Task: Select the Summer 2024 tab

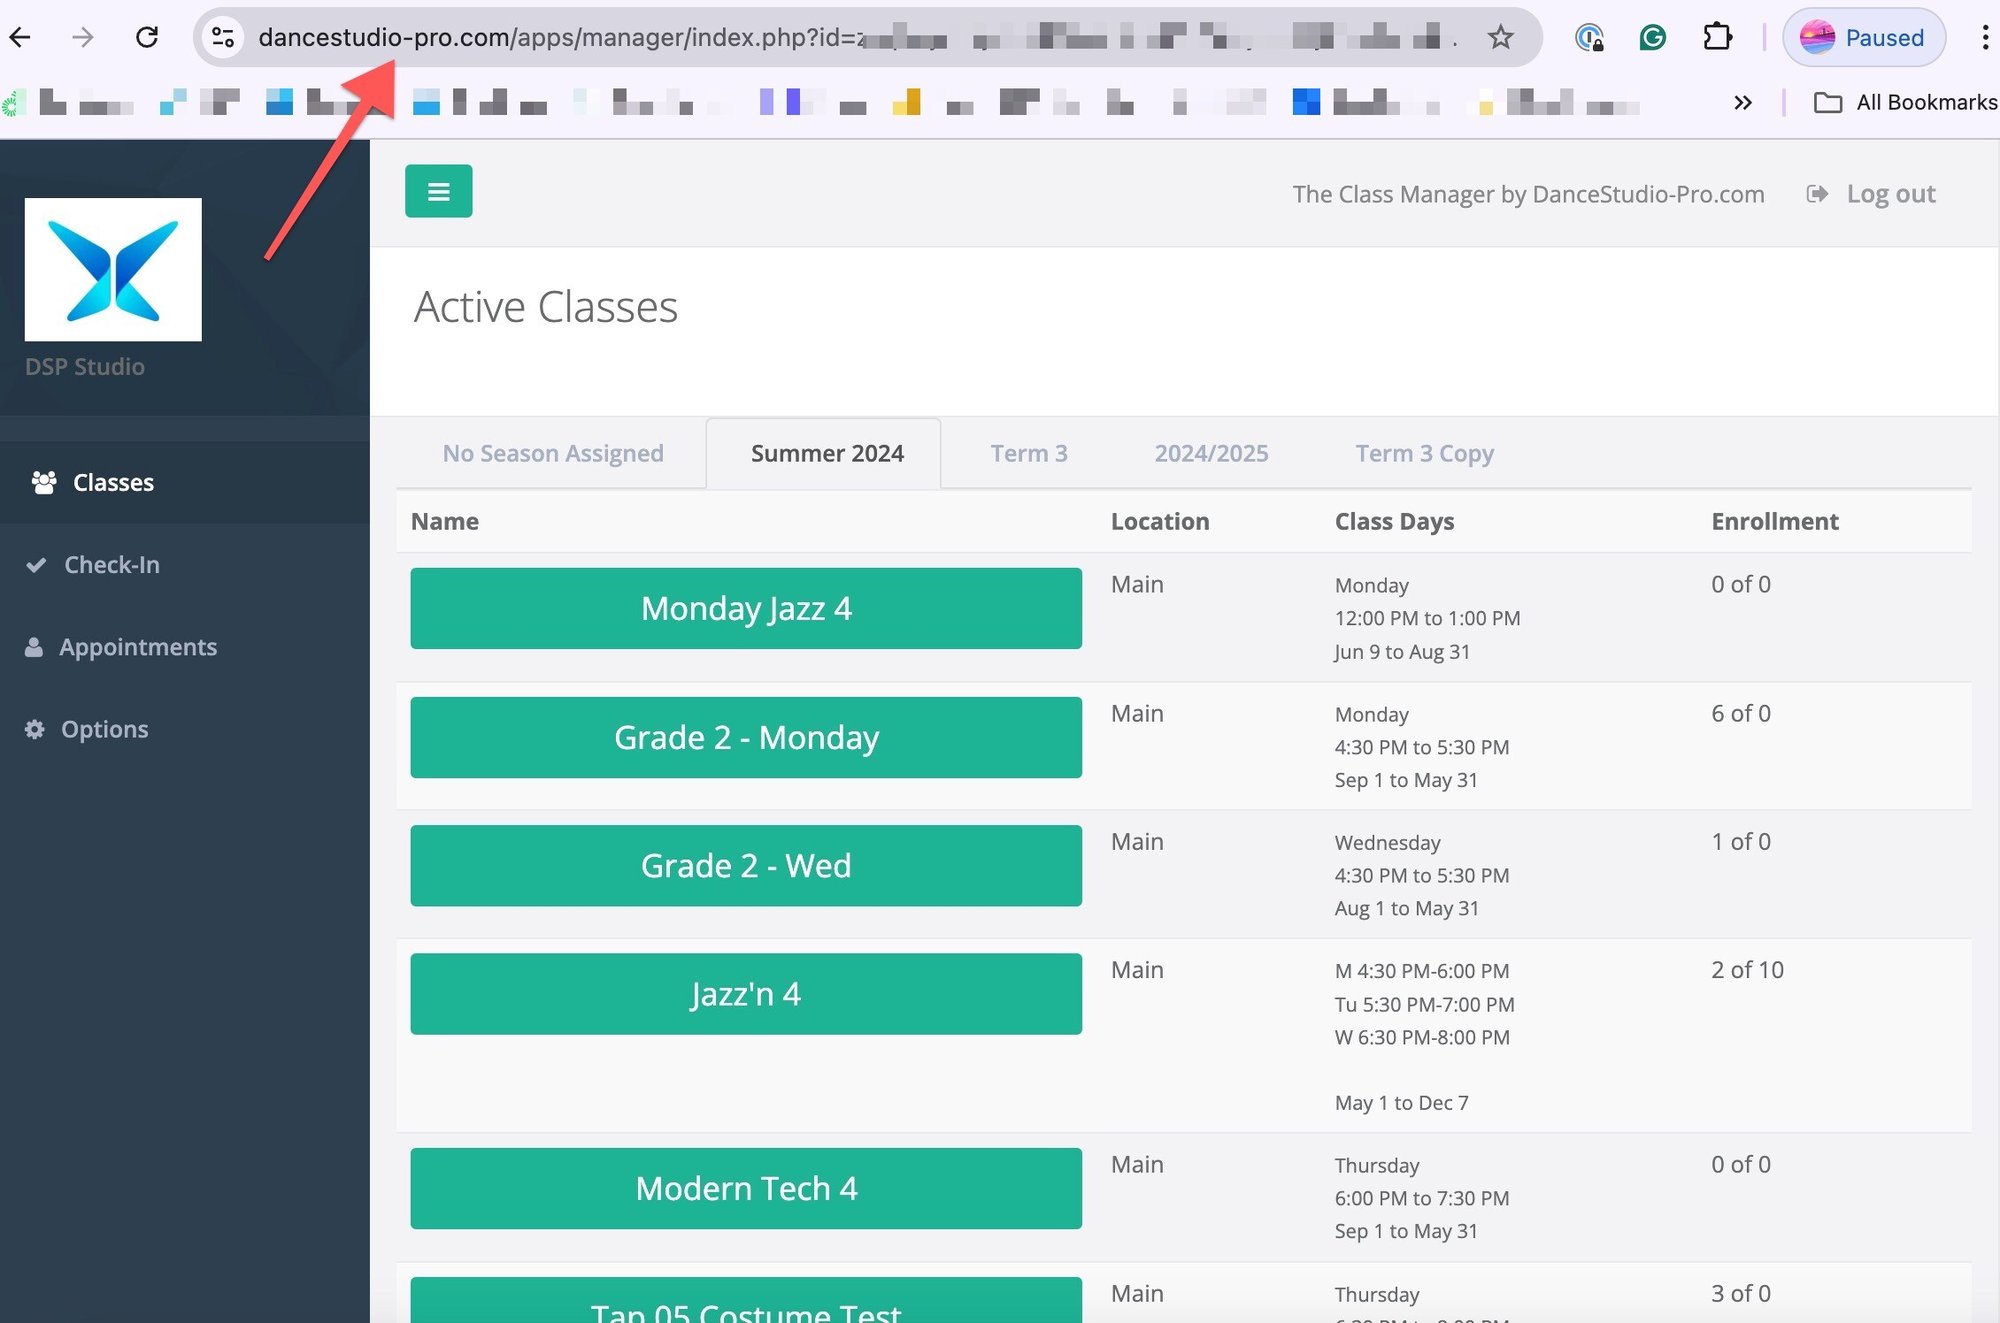Action: point(825,453)
